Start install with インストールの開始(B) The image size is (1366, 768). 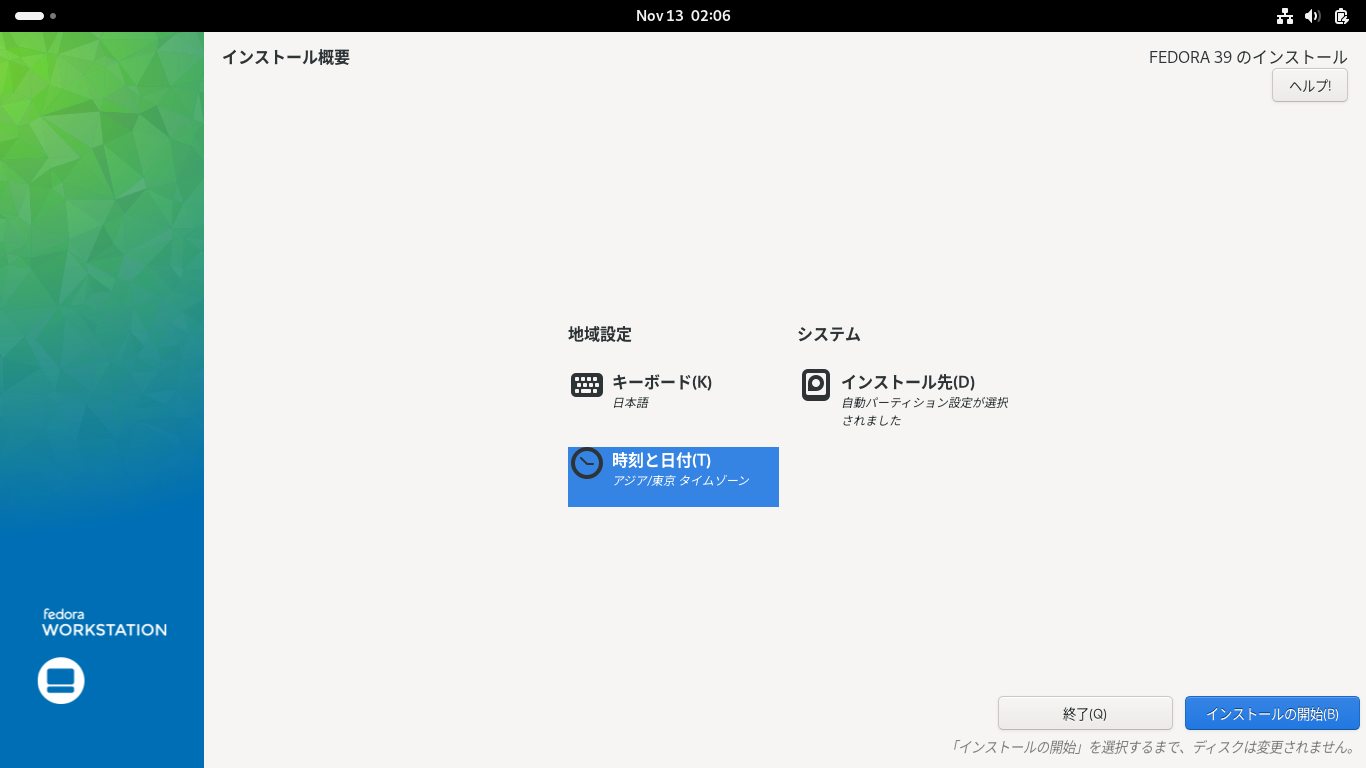1272,713
